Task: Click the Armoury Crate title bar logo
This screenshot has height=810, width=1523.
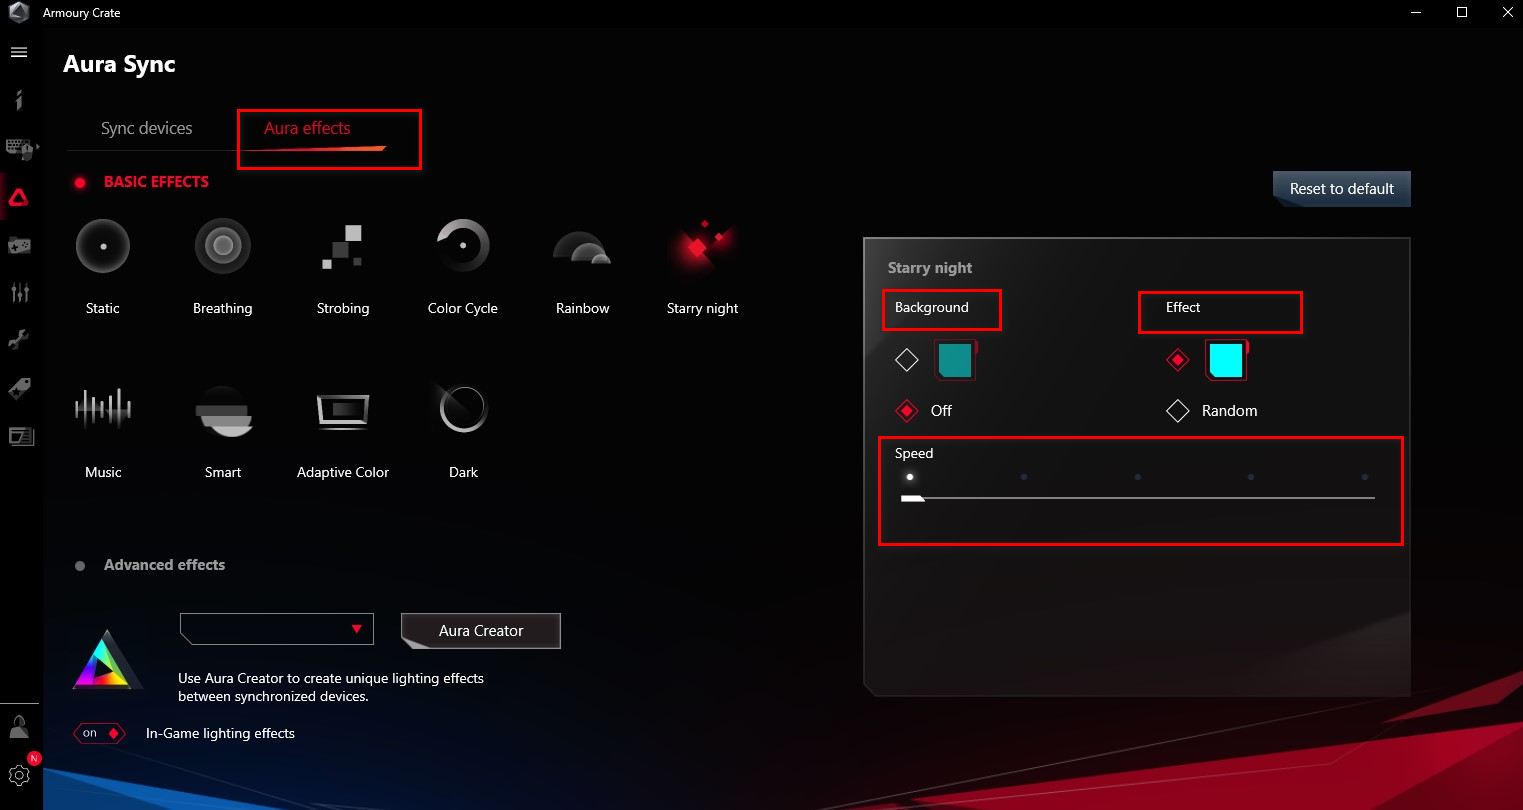Action: click(20, 13)
